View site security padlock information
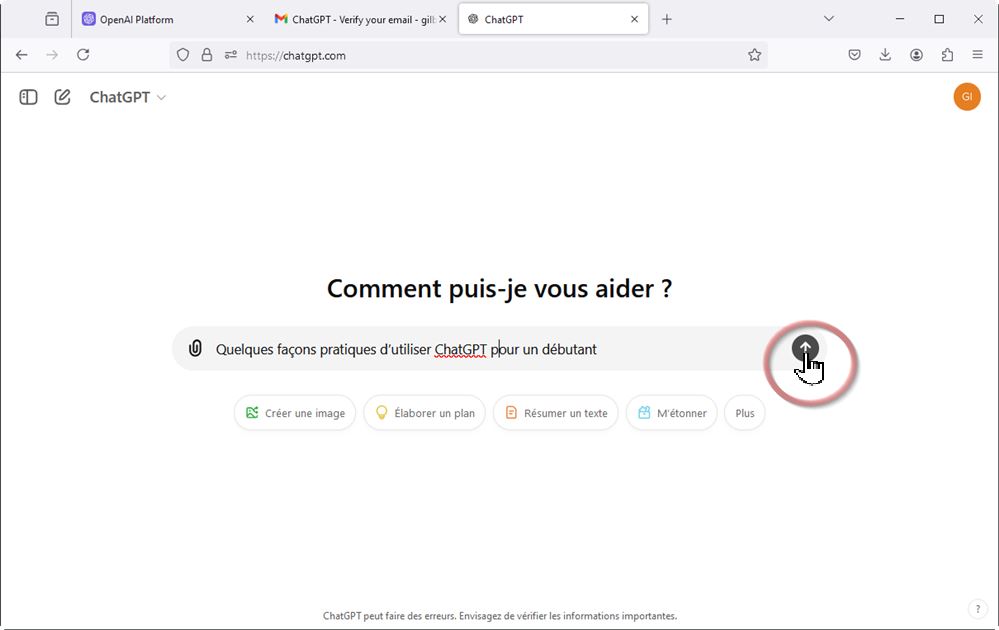Image resolution: width=999 pixels, height=630 pixels. click(206, 55)
